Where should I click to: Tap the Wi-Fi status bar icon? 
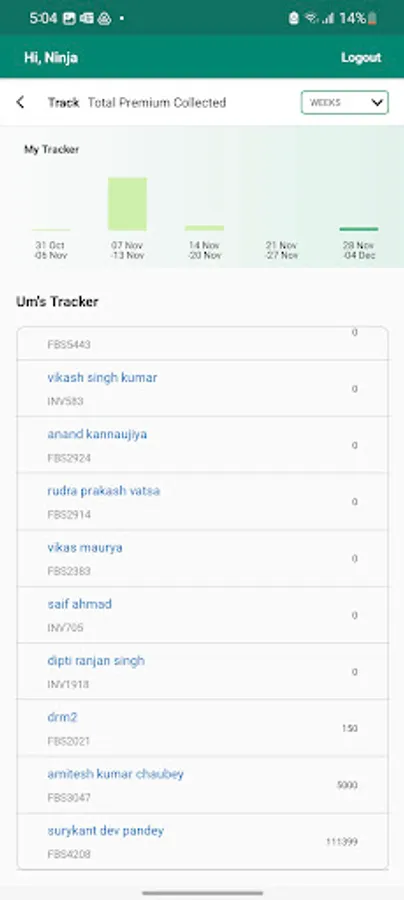(x=312, y=18)
